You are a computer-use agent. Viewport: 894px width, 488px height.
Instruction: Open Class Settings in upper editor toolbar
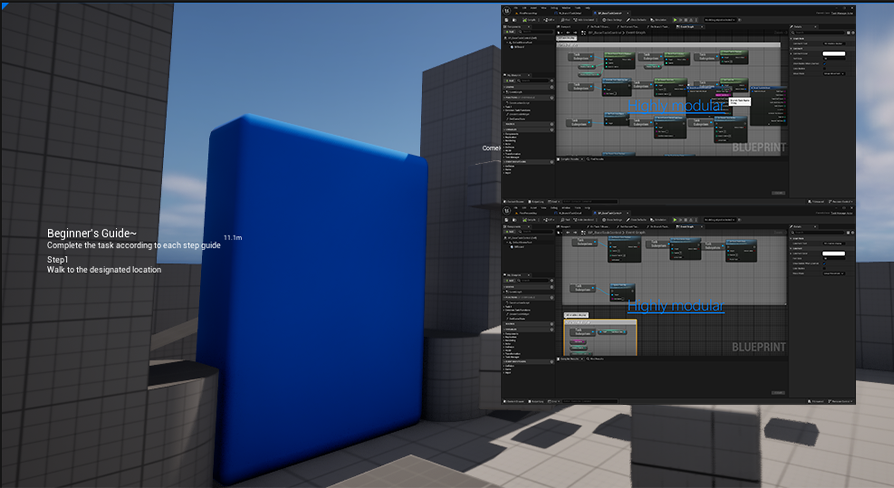coord(612,20)
